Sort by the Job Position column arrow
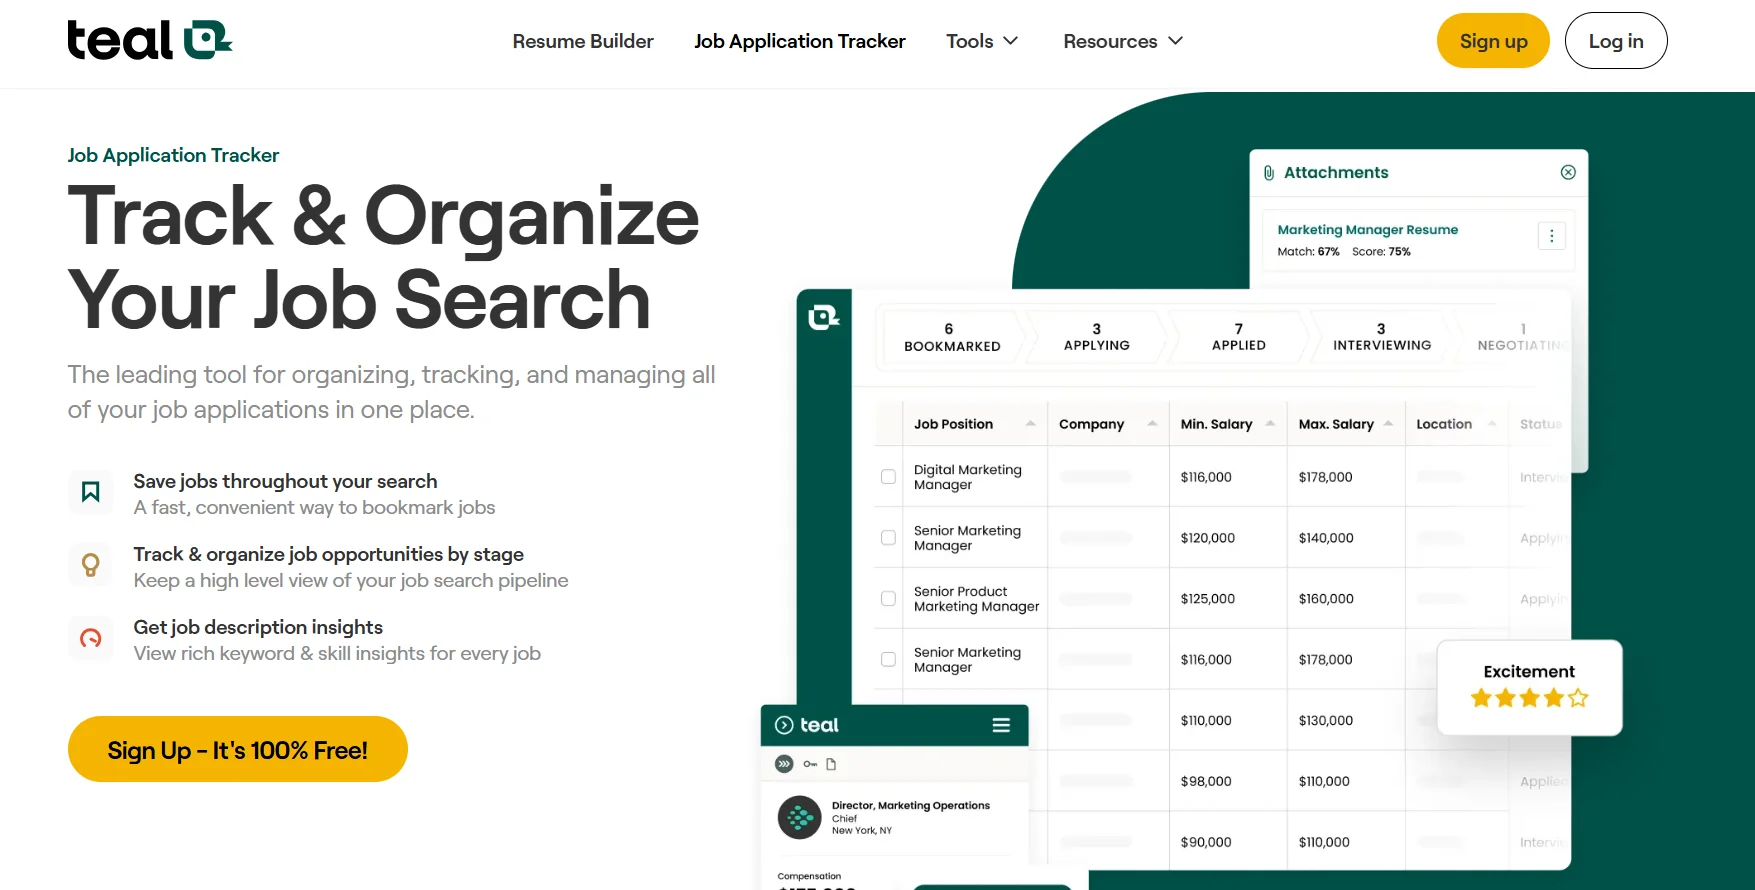 tap(1030, 424)
